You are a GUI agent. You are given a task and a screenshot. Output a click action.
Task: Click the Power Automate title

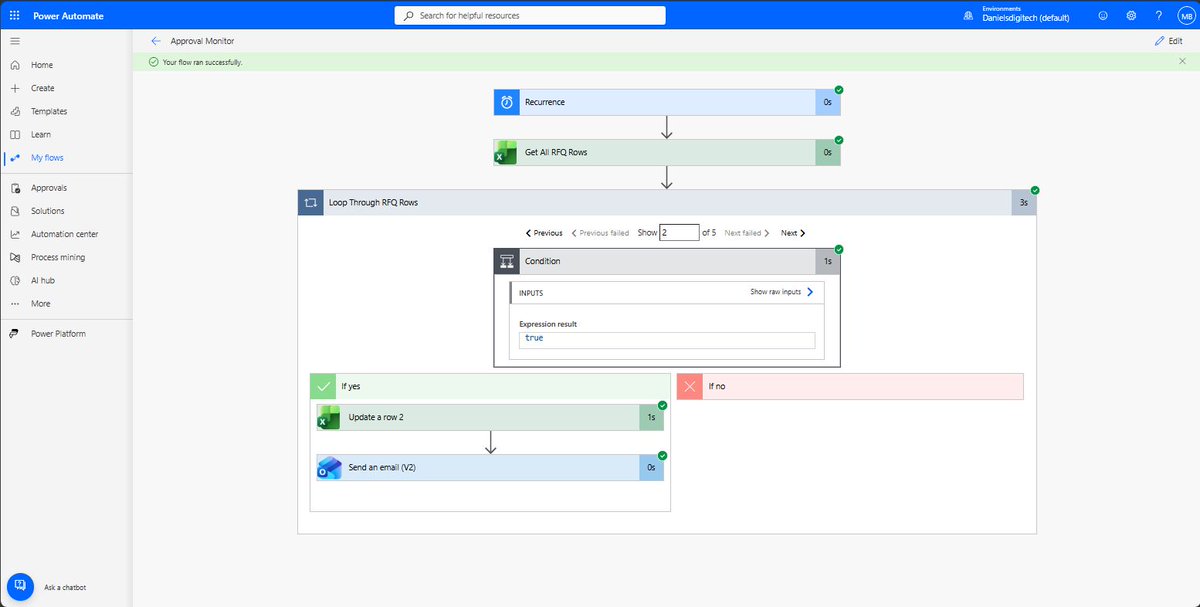pyautogui.click(x=70, y=15)
